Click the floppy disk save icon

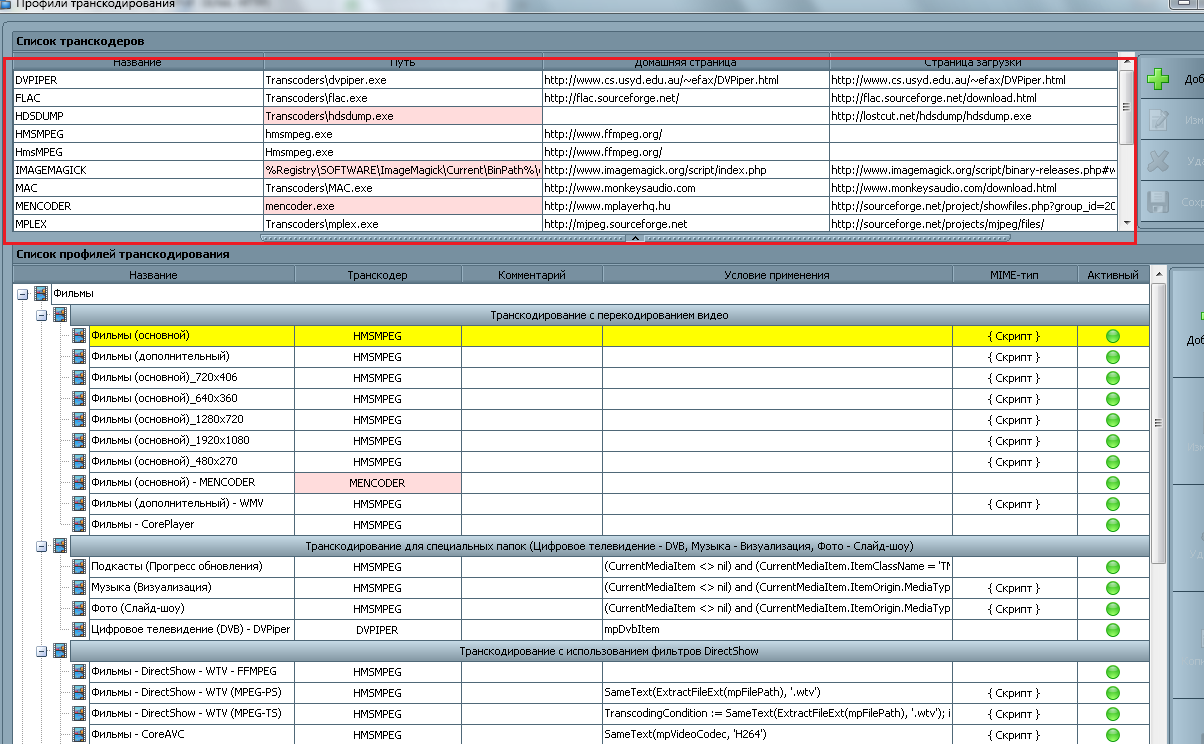point(1158,202)
